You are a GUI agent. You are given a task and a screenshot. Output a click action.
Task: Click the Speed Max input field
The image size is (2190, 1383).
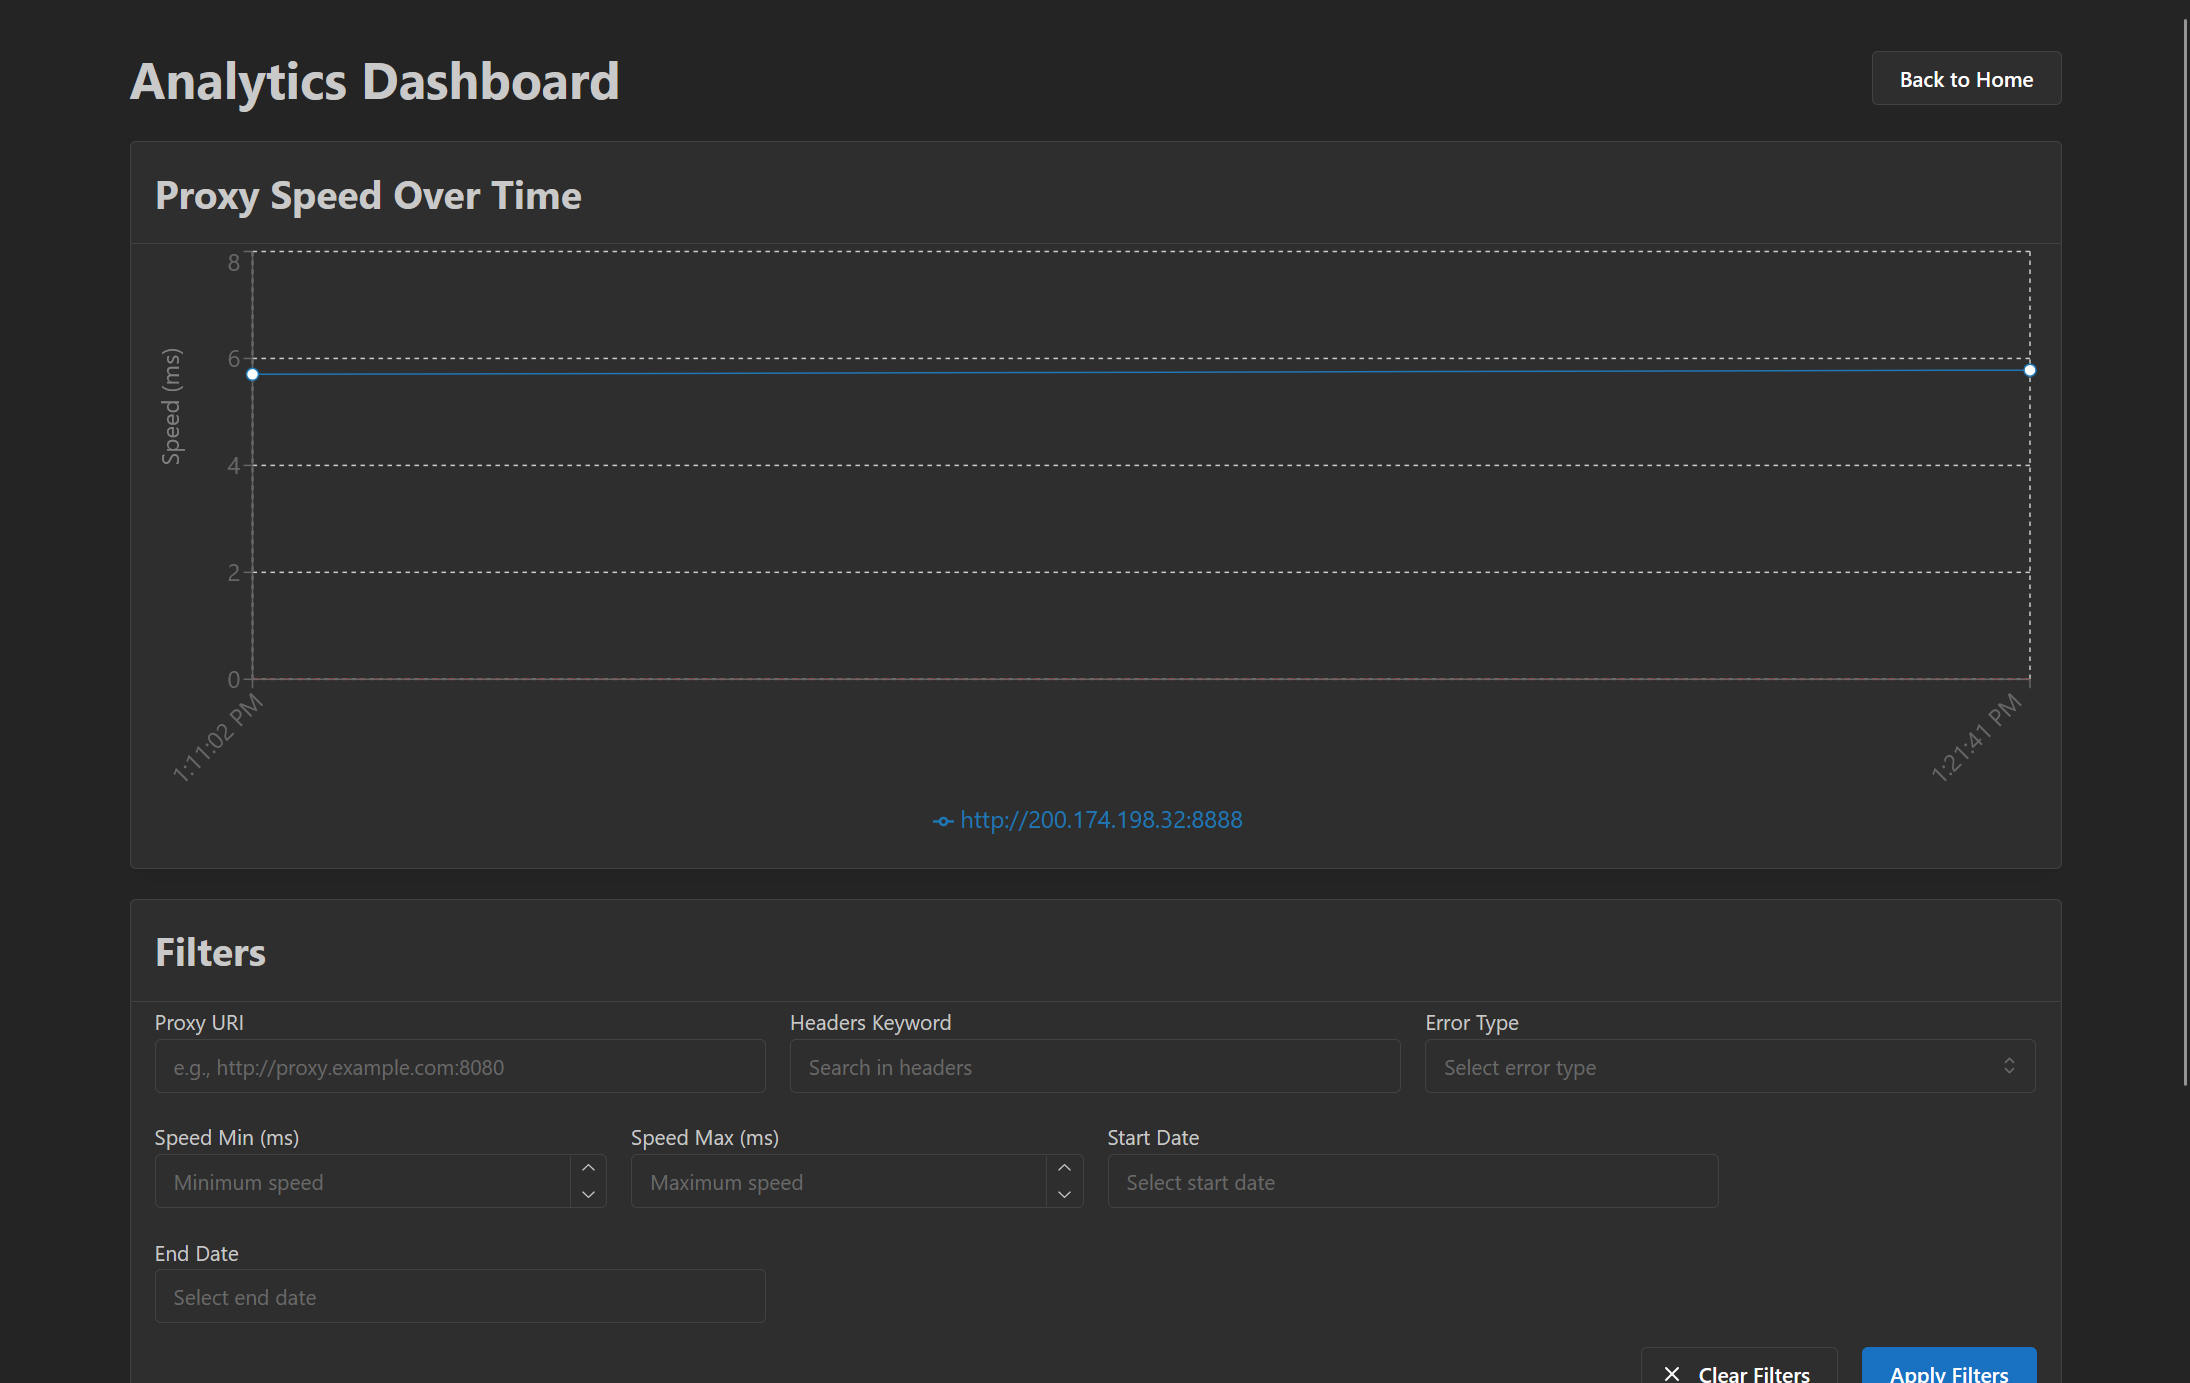click(x=838, y=1182)
